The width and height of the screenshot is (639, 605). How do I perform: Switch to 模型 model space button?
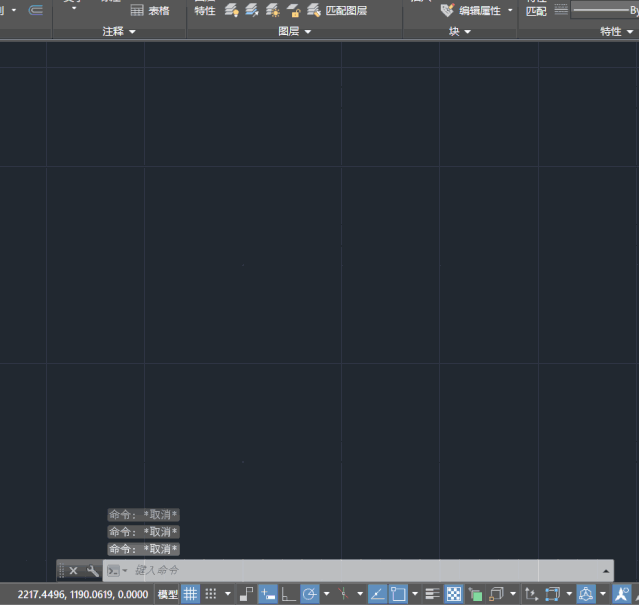coord(167,594)
